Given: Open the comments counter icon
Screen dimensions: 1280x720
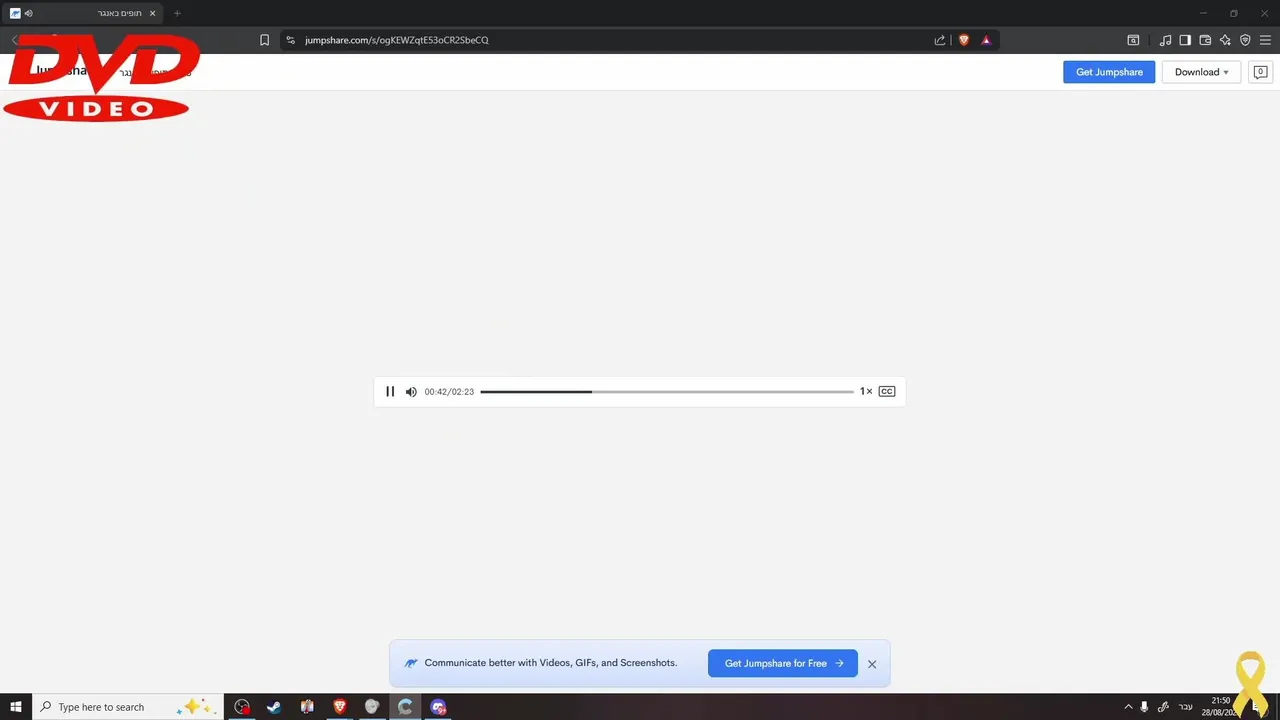Looking at the screenshot, I should pyautogui.click(x=1260, y=72).
